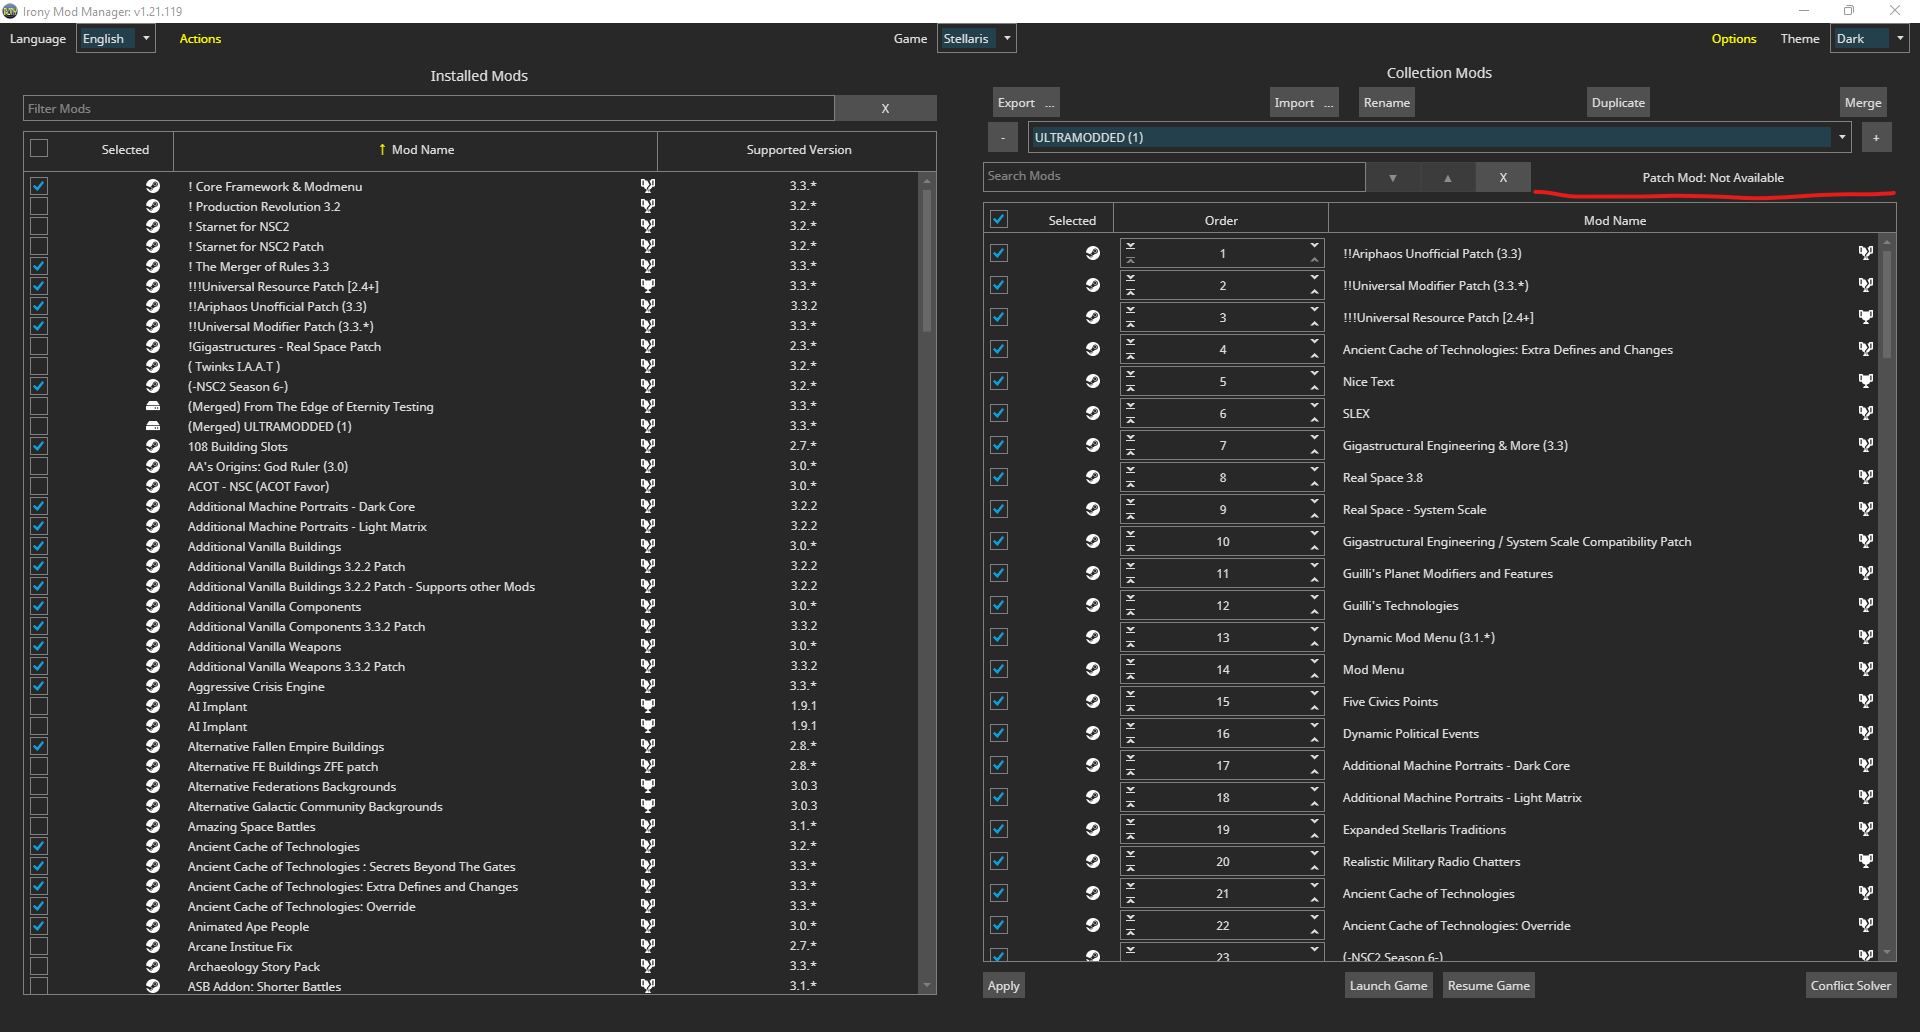Focus the Filter Mods input field

[429, 109]
